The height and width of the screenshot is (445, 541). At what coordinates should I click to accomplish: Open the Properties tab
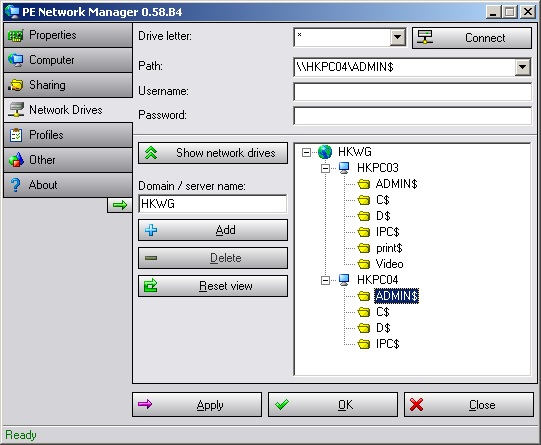(x=68, y=35)
